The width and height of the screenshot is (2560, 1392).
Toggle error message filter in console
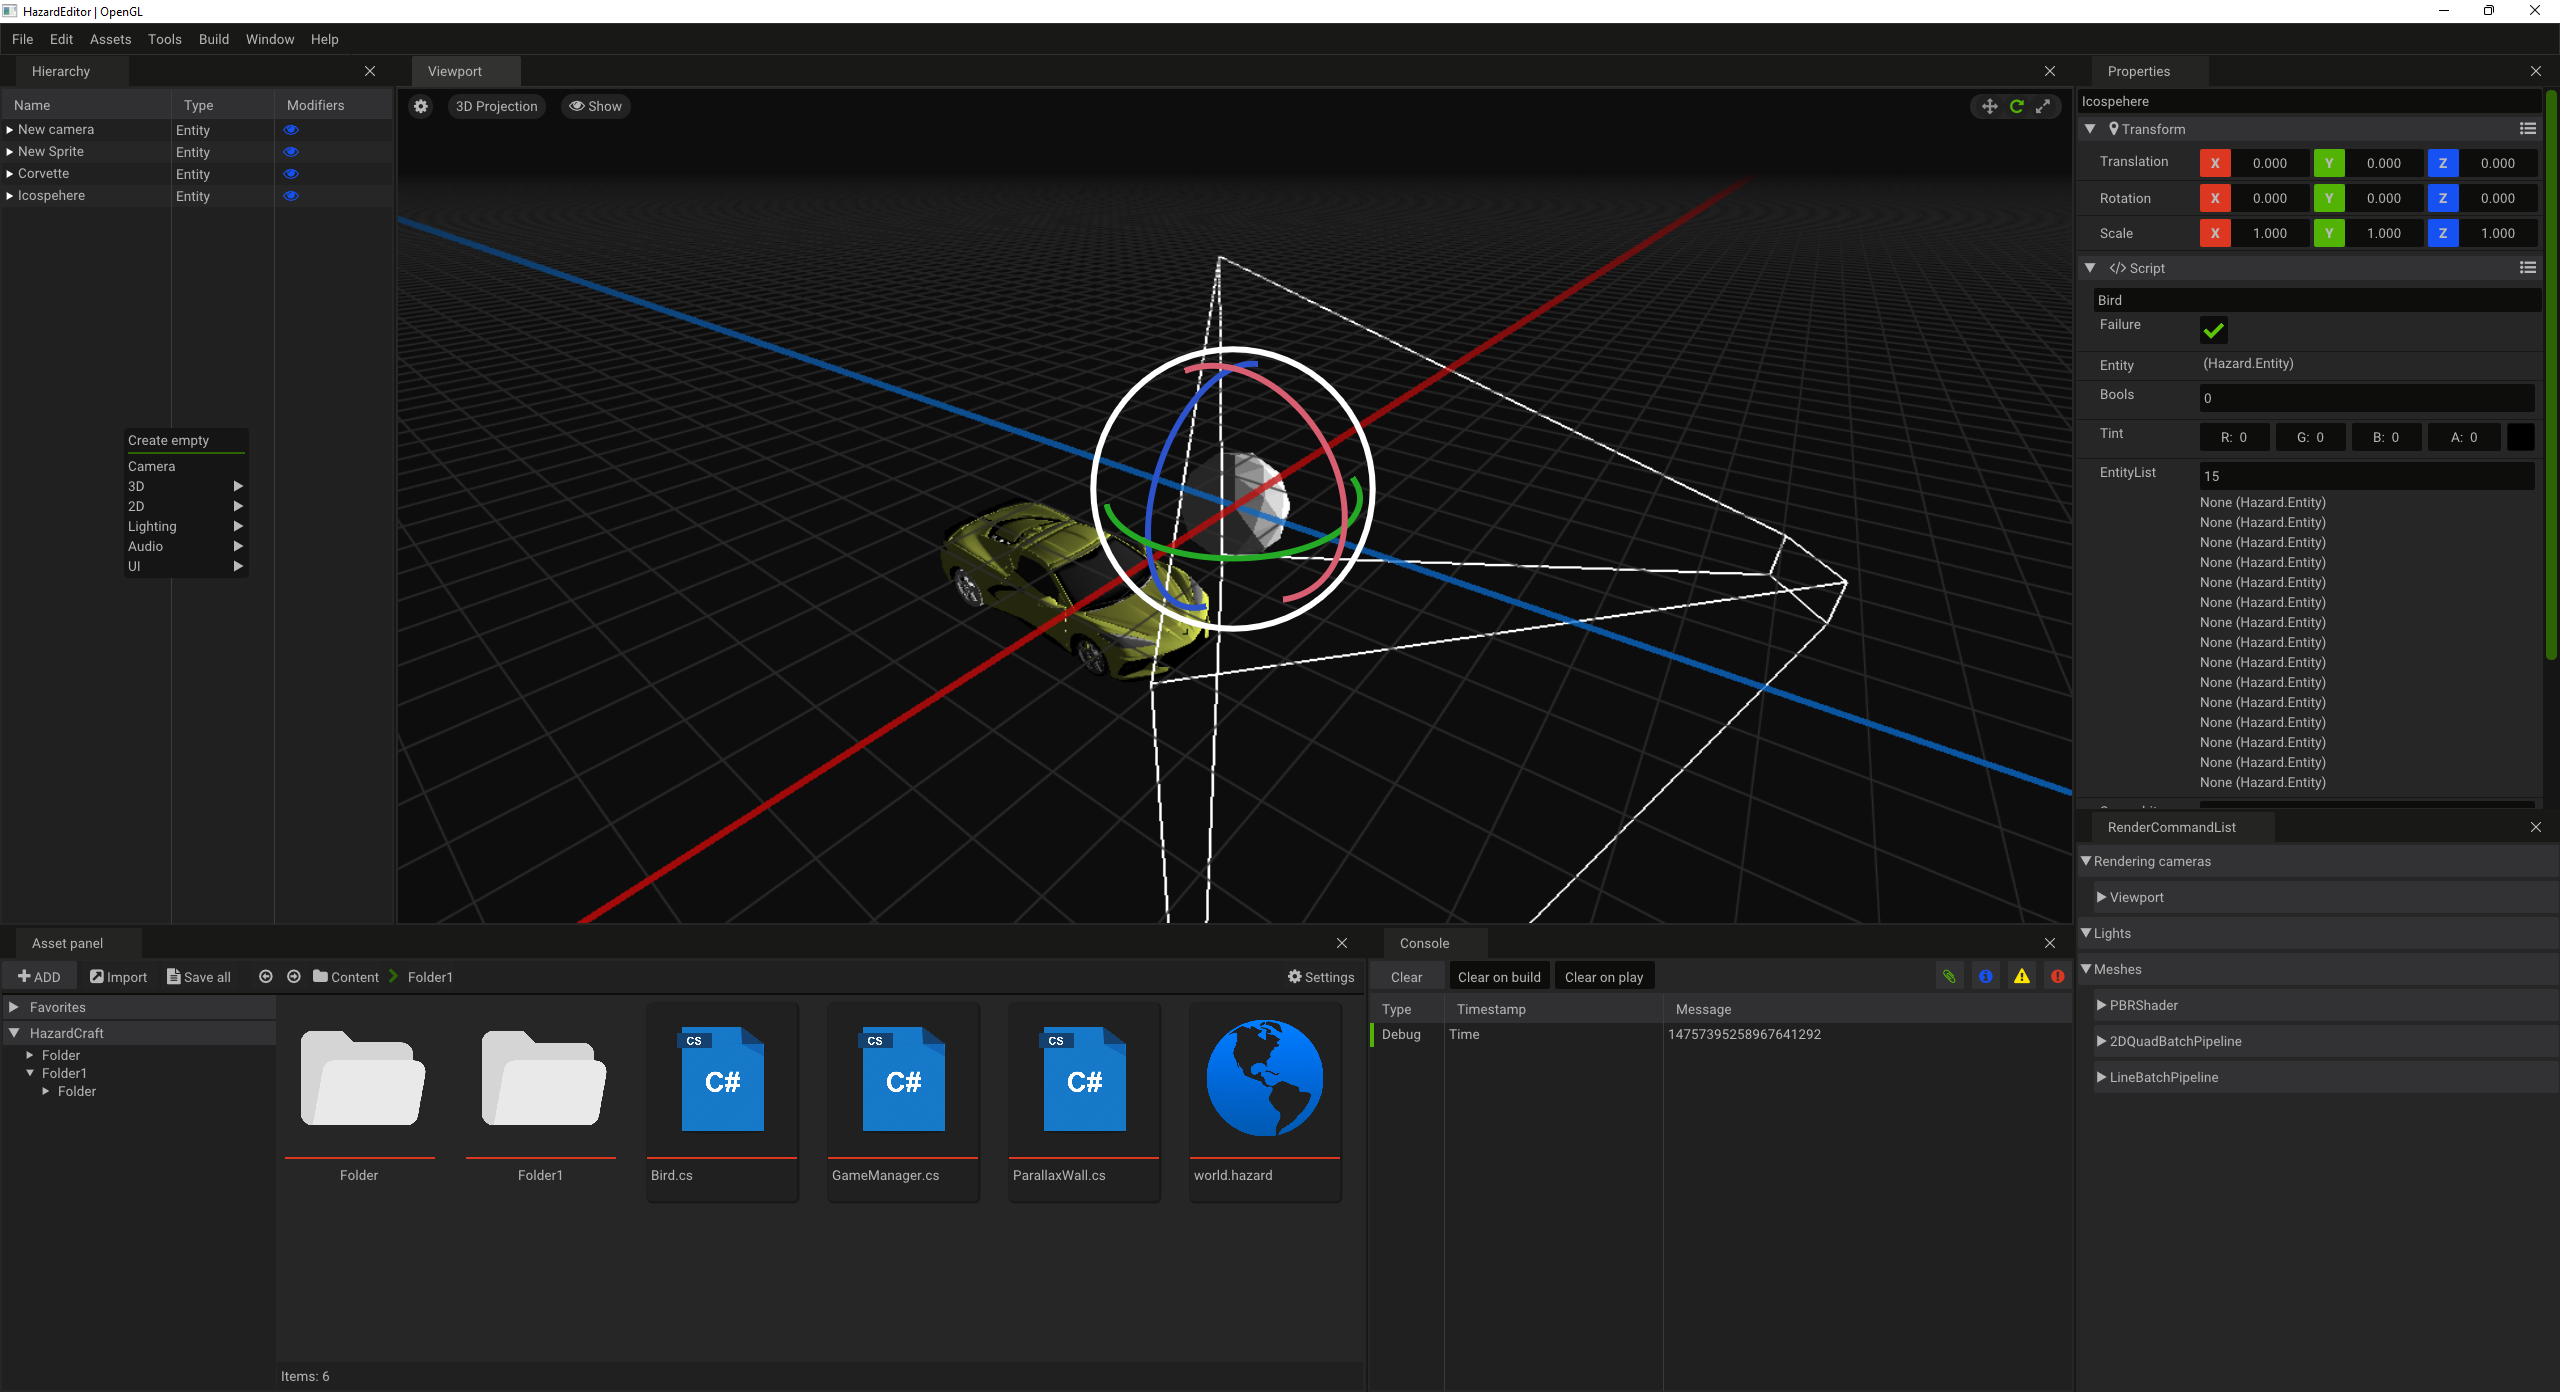2057,976
